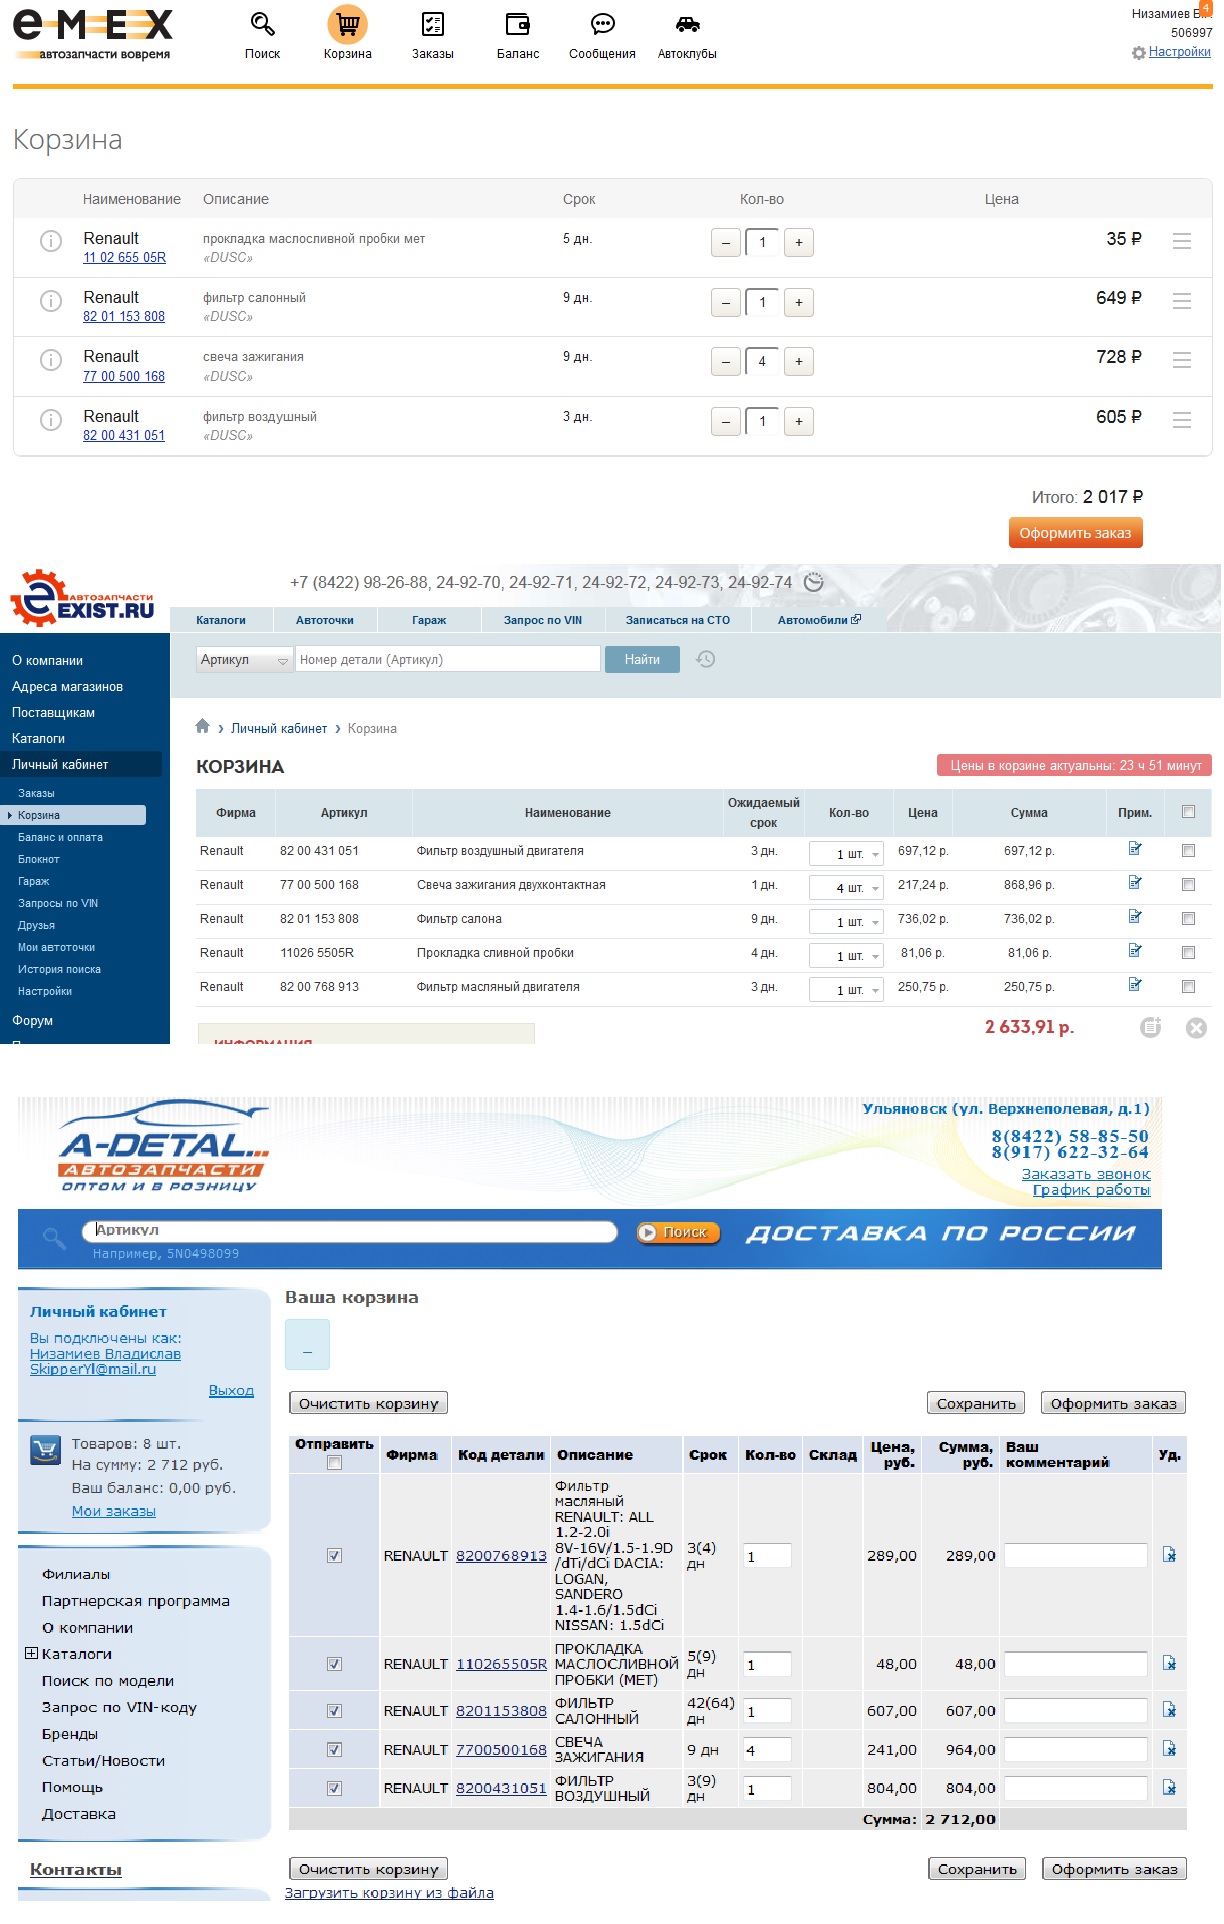1224x1924 pixels.
Task: Open quantity dropdown for Свеча зажигания двухконтактная
Action: coord(875,888)
